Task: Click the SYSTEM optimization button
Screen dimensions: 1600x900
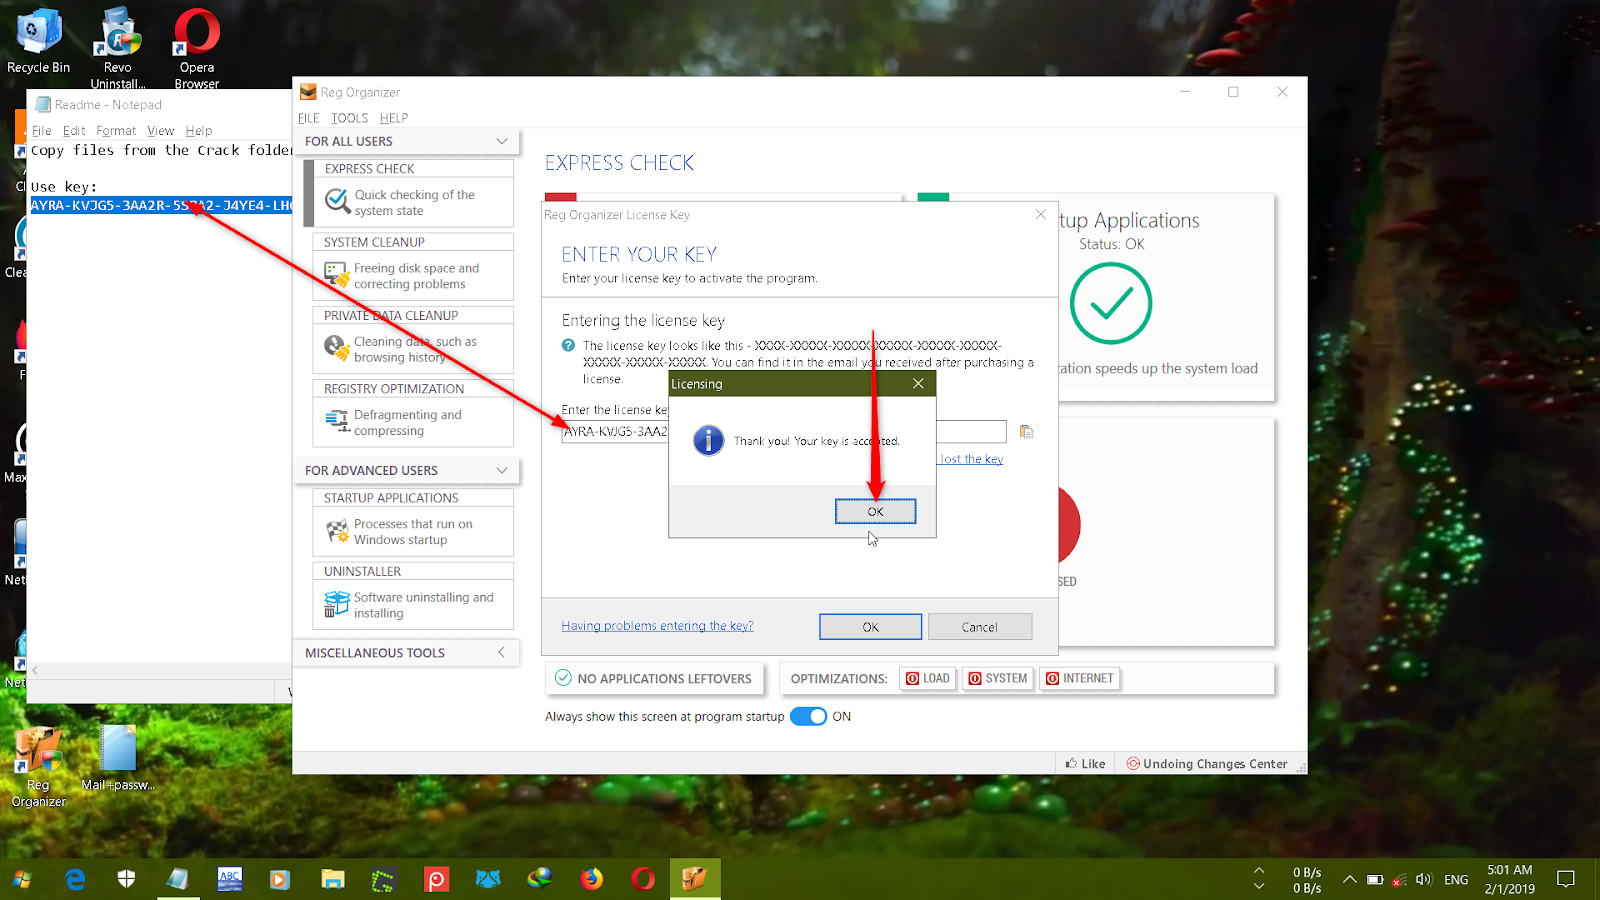Action: click(998, 678)
